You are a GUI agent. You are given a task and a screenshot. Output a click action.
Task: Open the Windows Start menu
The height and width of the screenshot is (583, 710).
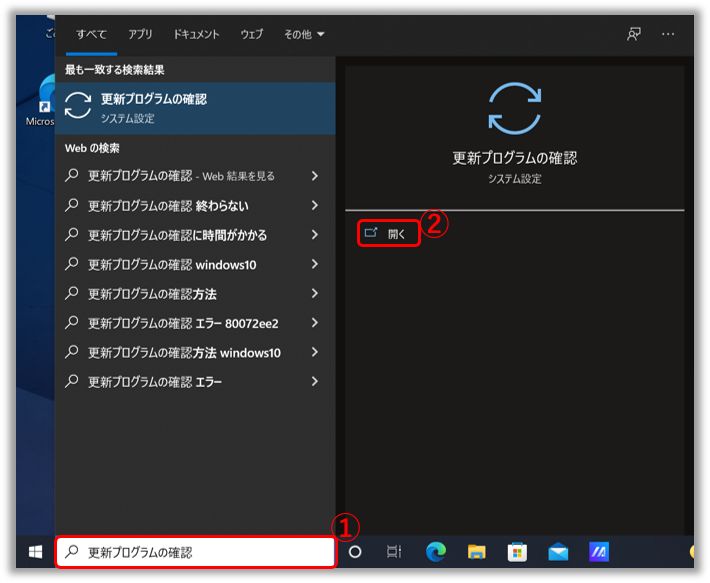pos(35,552)
